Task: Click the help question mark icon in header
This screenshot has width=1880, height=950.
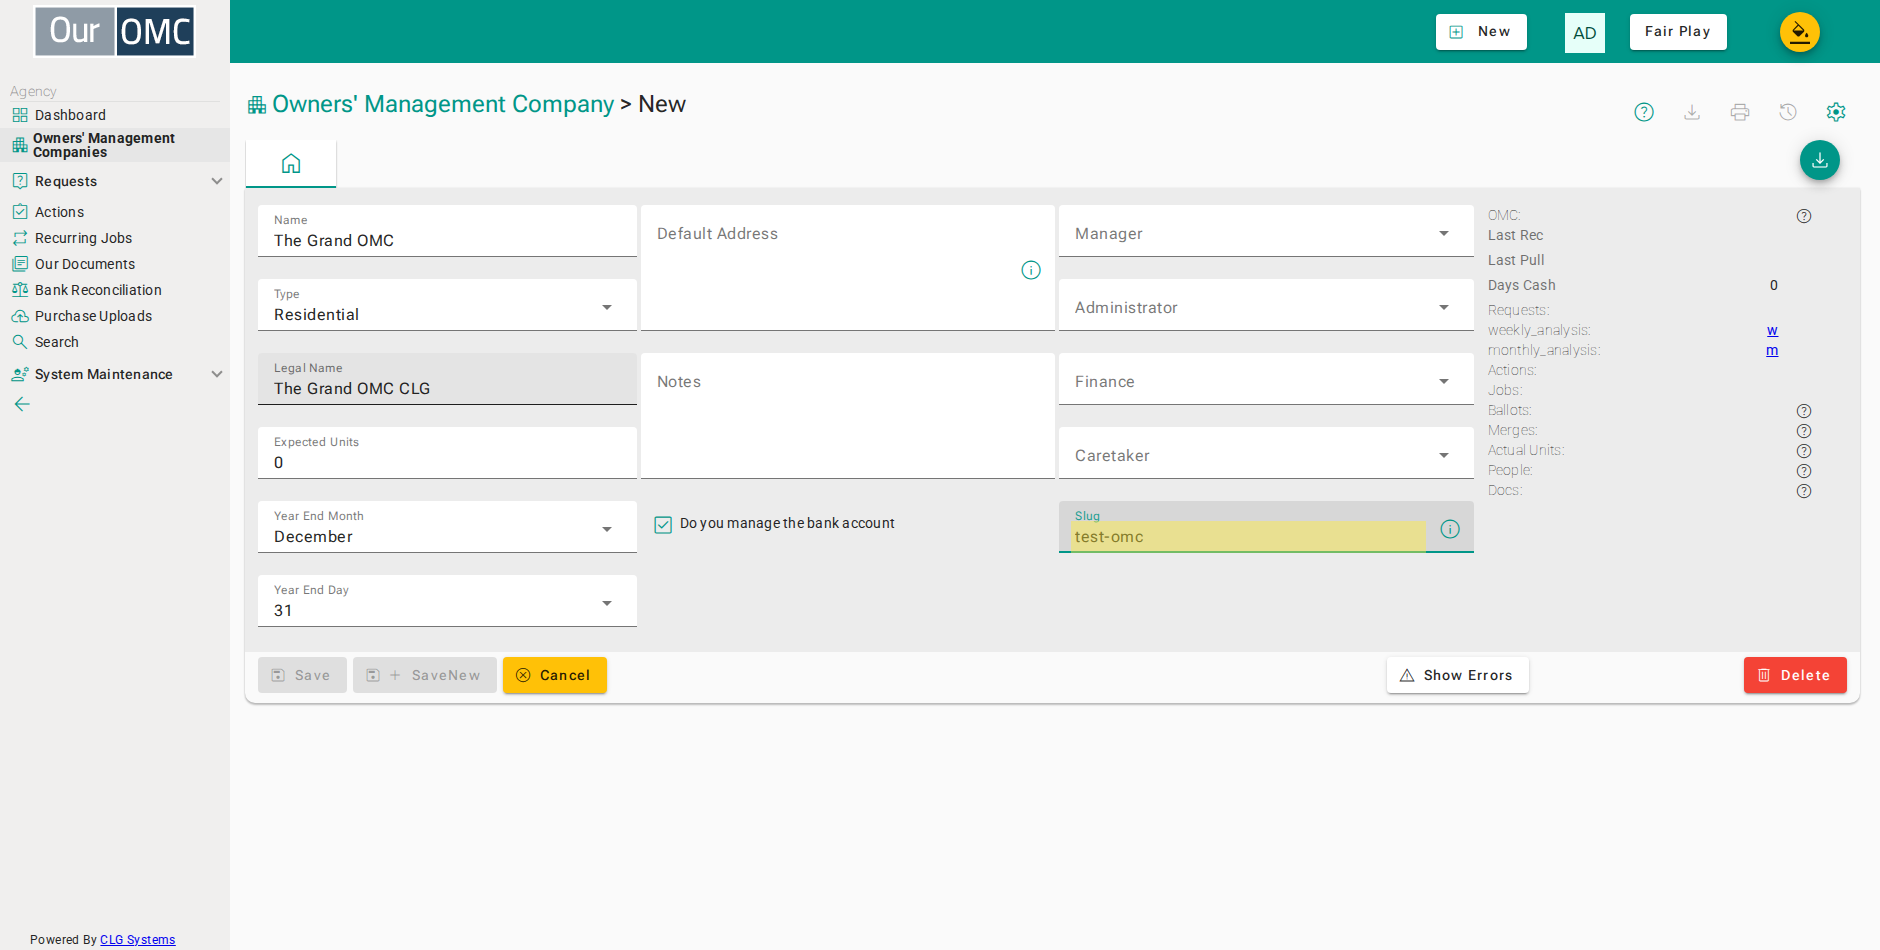Action: (x=1644, y=112)
